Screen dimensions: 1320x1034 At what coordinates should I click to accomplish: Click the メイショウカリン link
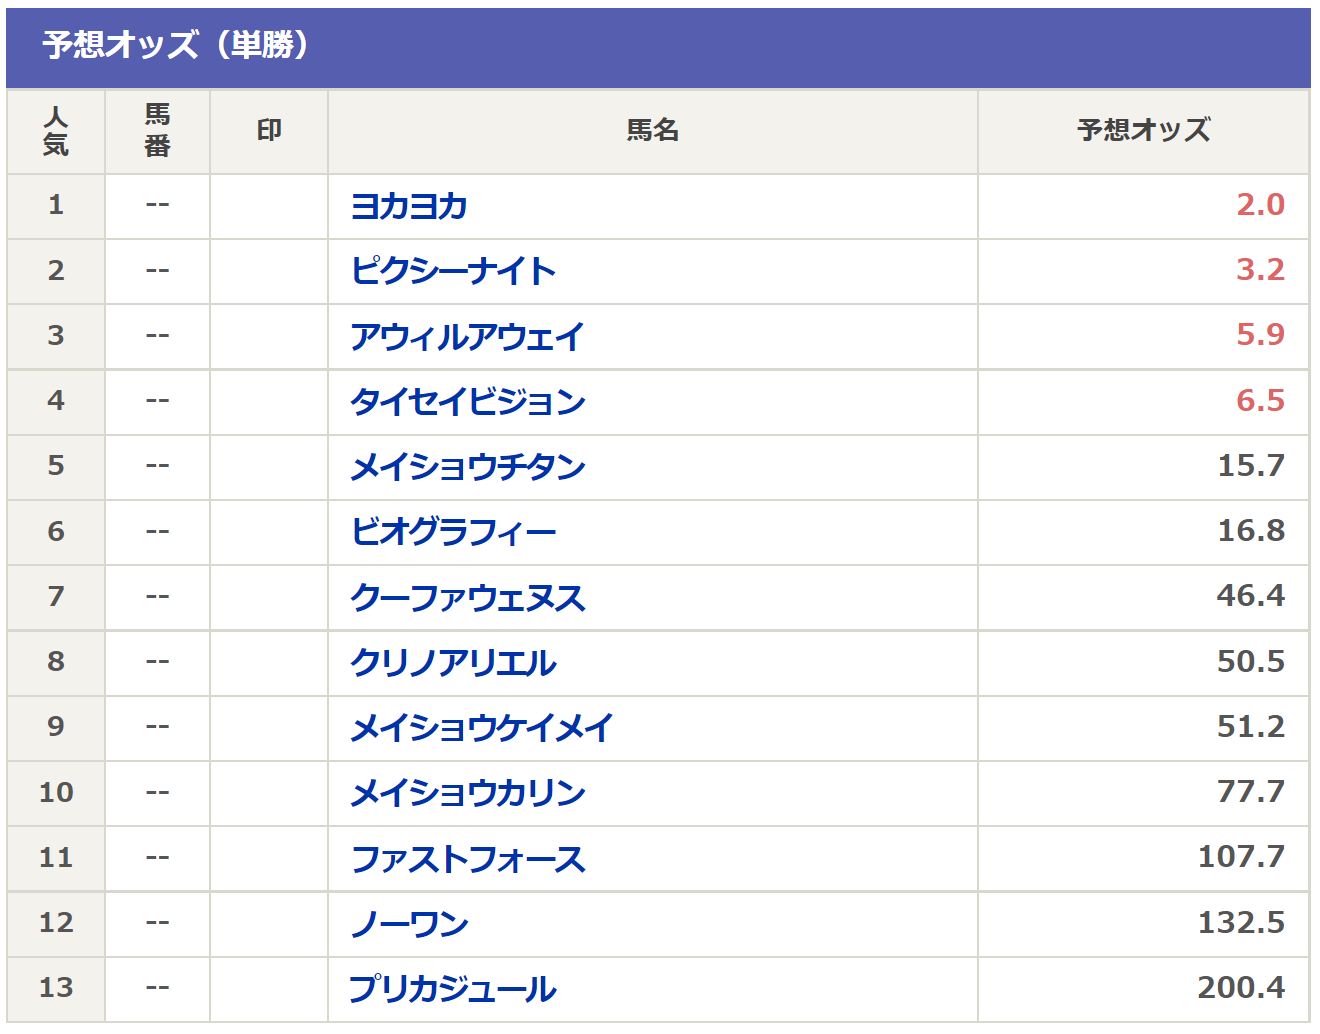tap(468, 792)
